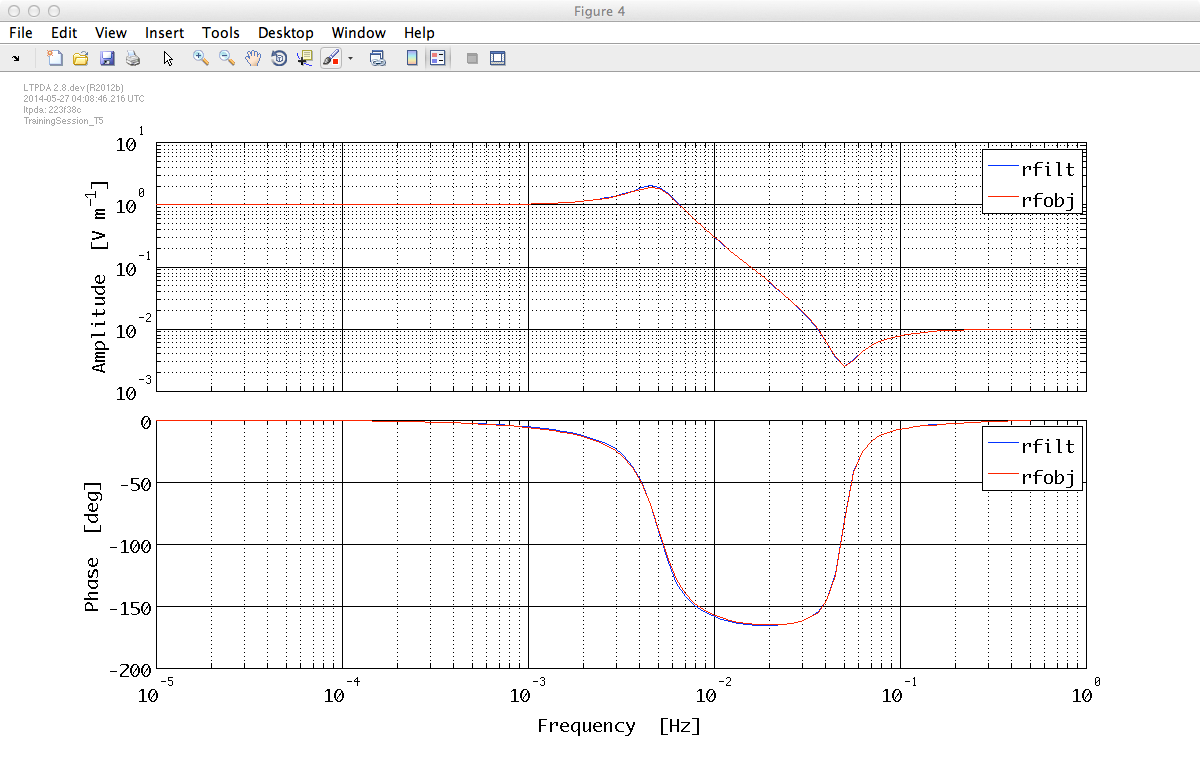Viewport: 1200px width, 773px height.
Task: Open the Edit menu
Action: [64, 33]
